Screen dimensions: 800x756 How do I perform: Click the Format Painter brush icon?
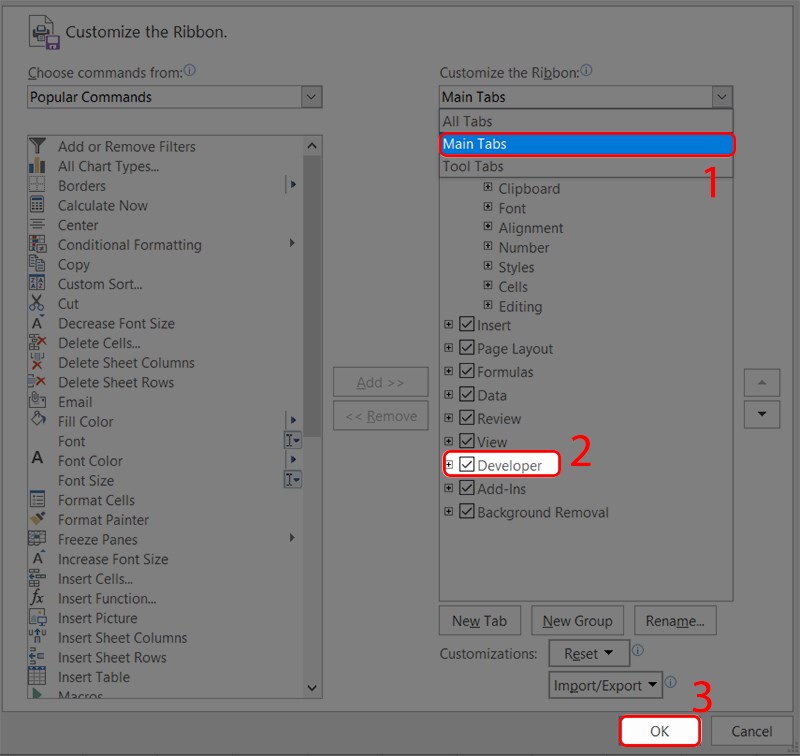coord(37,519)
